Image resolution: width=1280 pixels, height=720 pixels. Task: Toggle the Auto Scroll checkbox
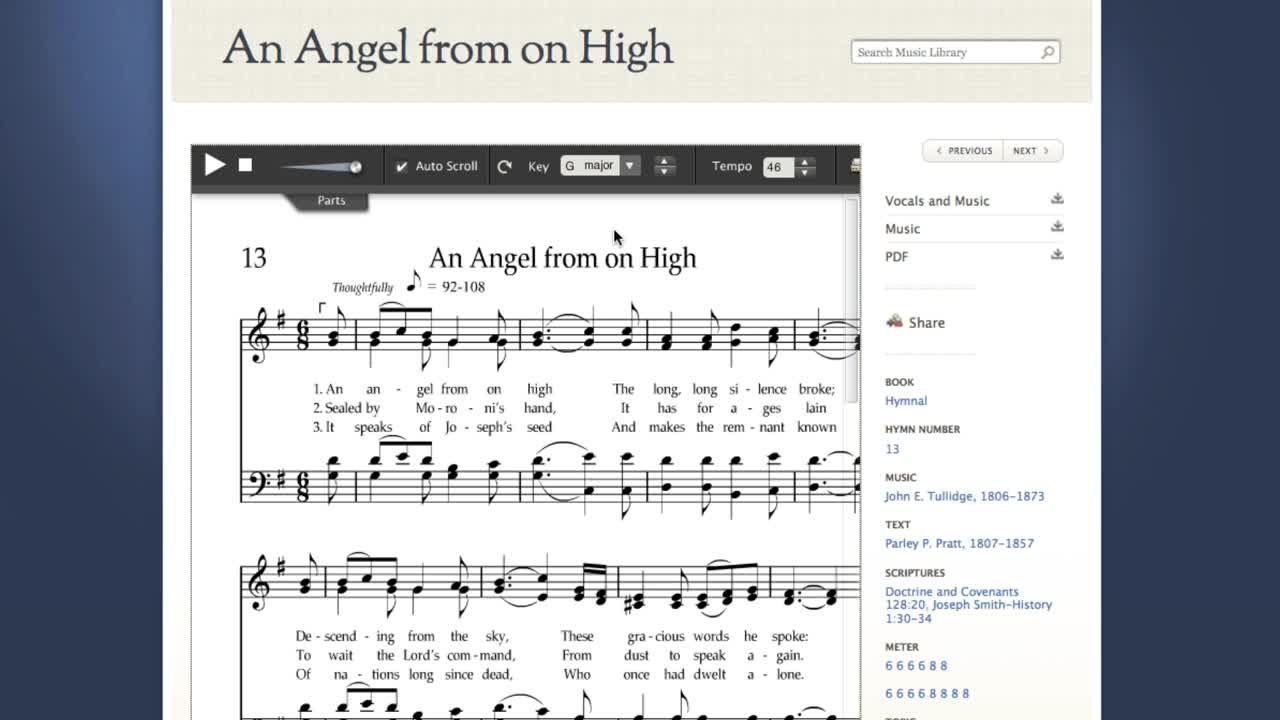(x=402, y=166)
